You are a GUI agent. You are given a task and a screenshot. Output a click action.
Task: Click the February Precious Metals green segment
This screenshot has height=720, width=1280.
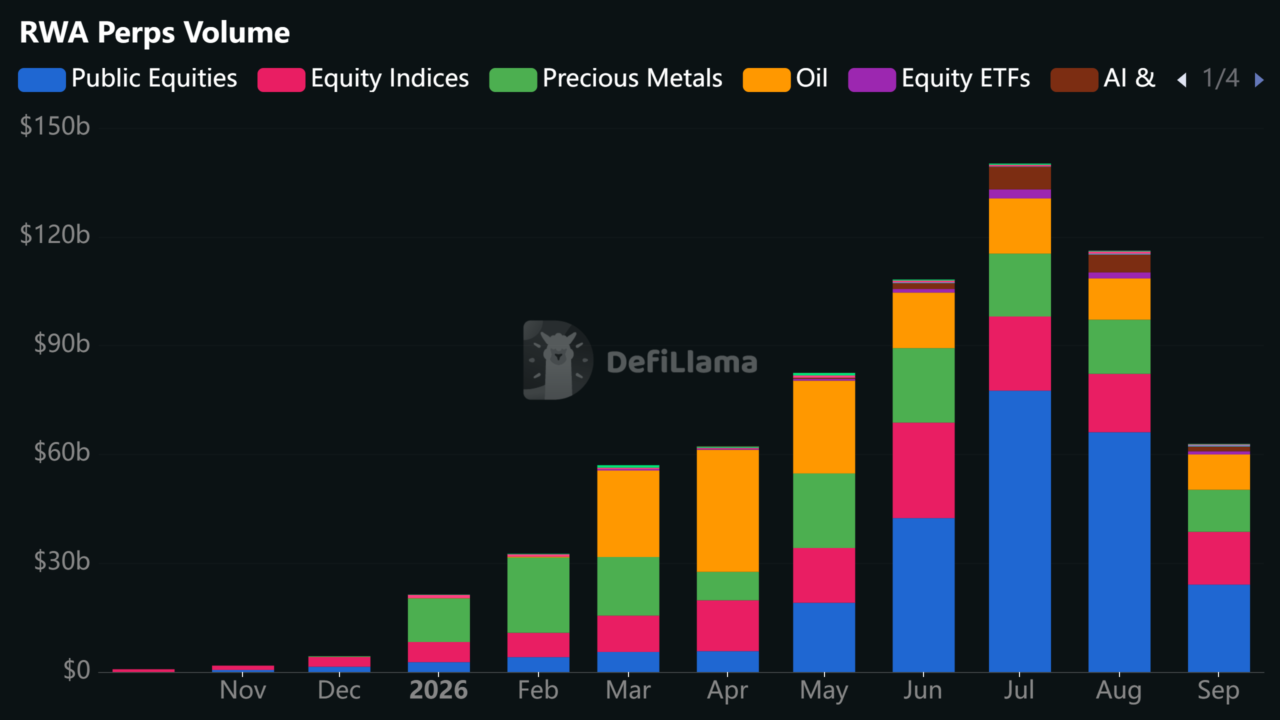pos(538,594)
